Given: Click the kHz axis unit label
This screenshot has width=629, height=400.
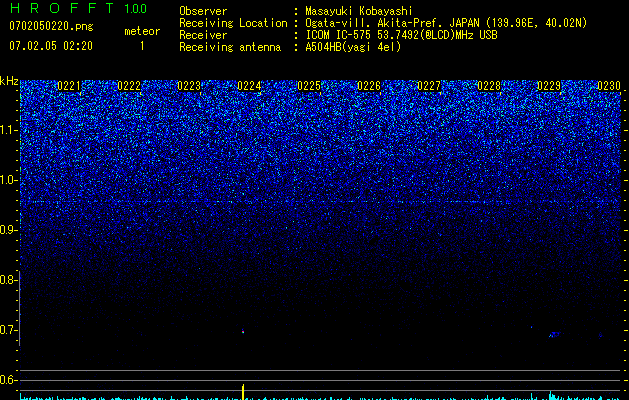Looking at the screenshot, I should click(9, 81).
